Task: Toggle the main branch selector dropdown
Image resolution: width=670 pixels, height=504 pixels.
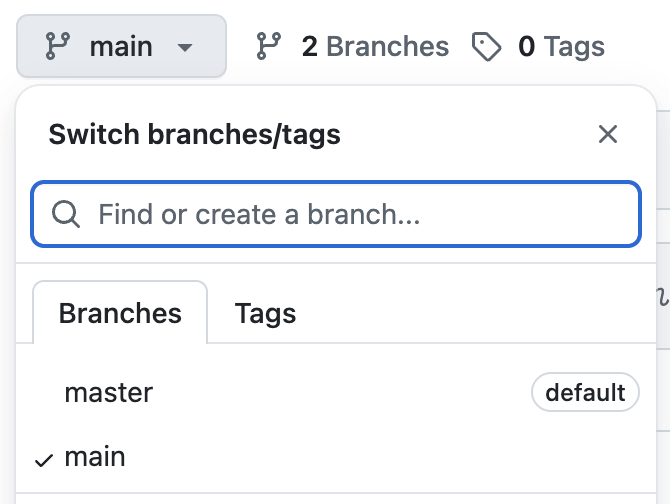Action: (121, 46)
